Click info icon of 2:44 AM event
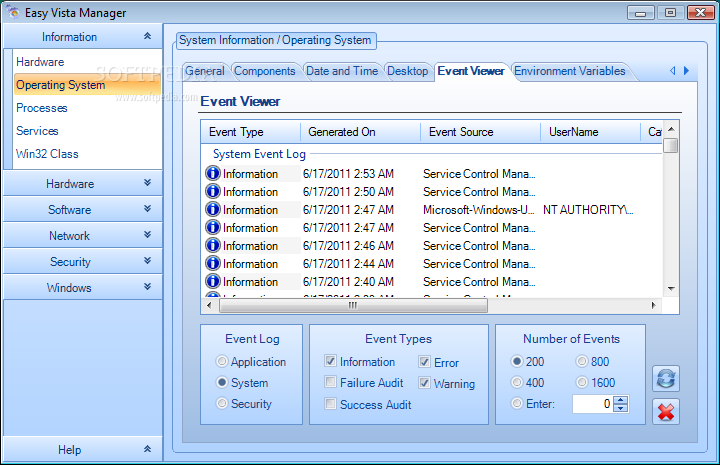This screenshot has width=720, height=465. pyautogui.click(x=213, y=263)
